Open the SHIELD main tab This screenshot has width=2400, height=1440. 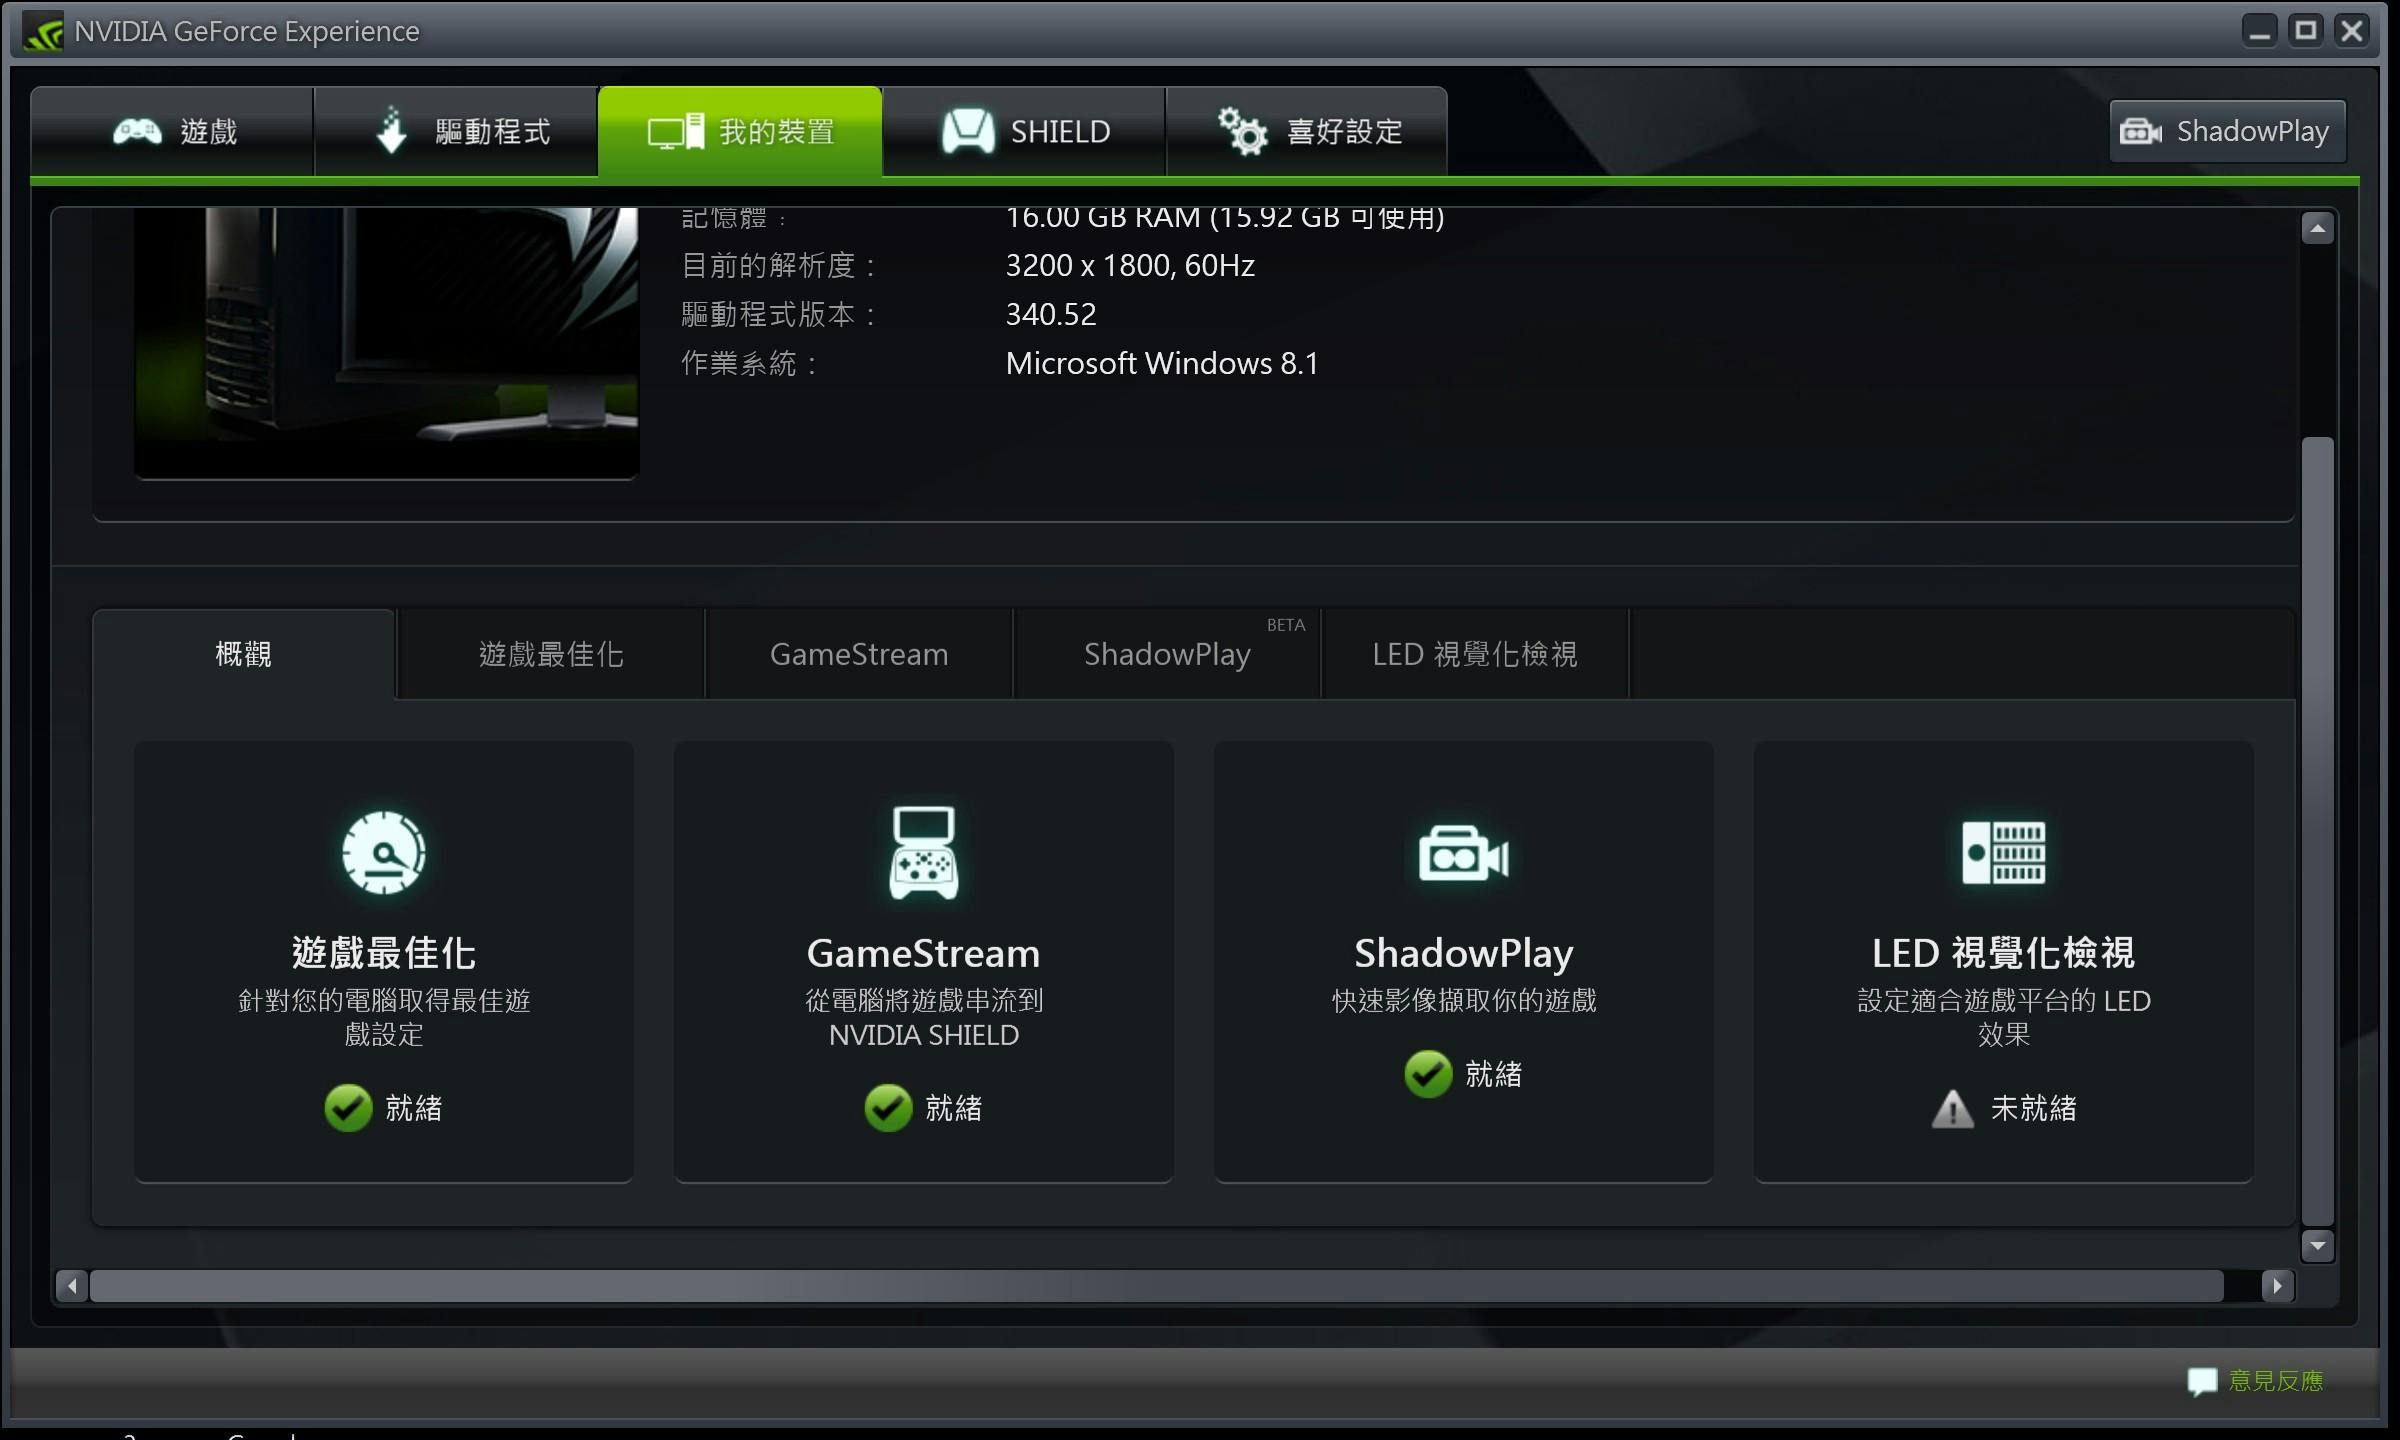pyautogui.click(x=1025, y=132)
